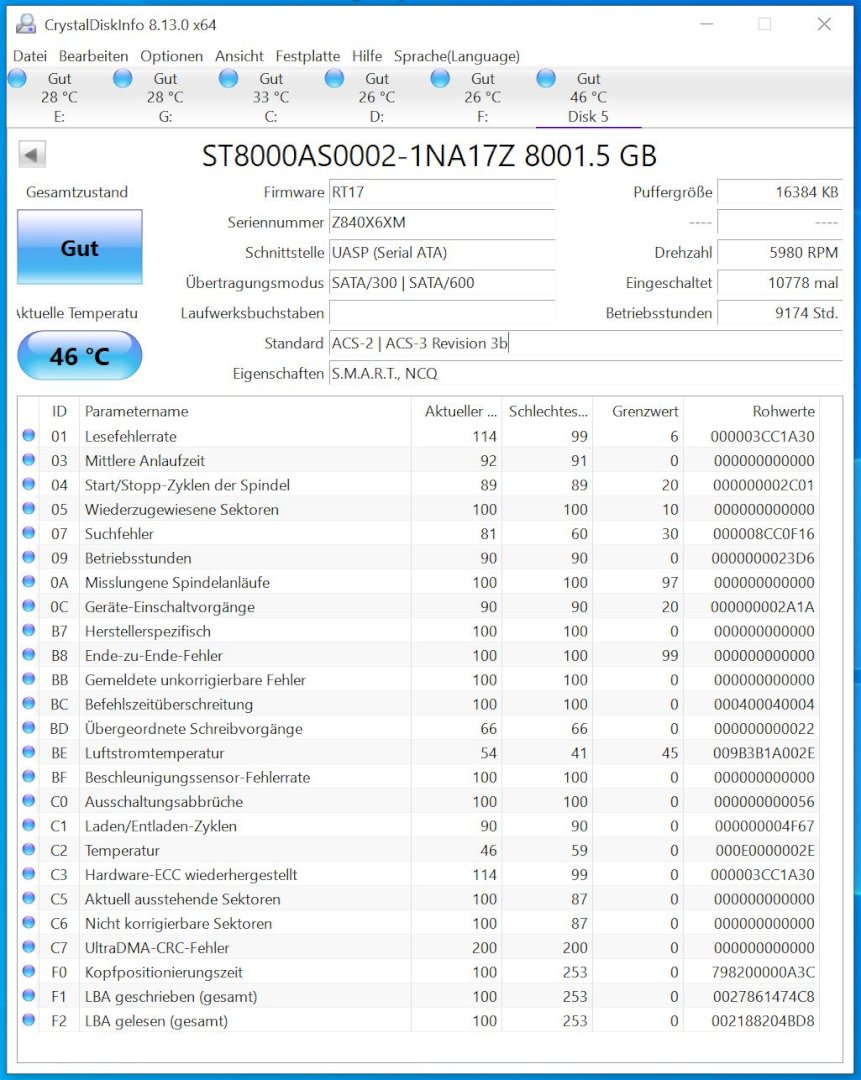This screenshot has width=861, height=1080.
Task: Click the Firmware field showing RT17
Action: point(441,192)
